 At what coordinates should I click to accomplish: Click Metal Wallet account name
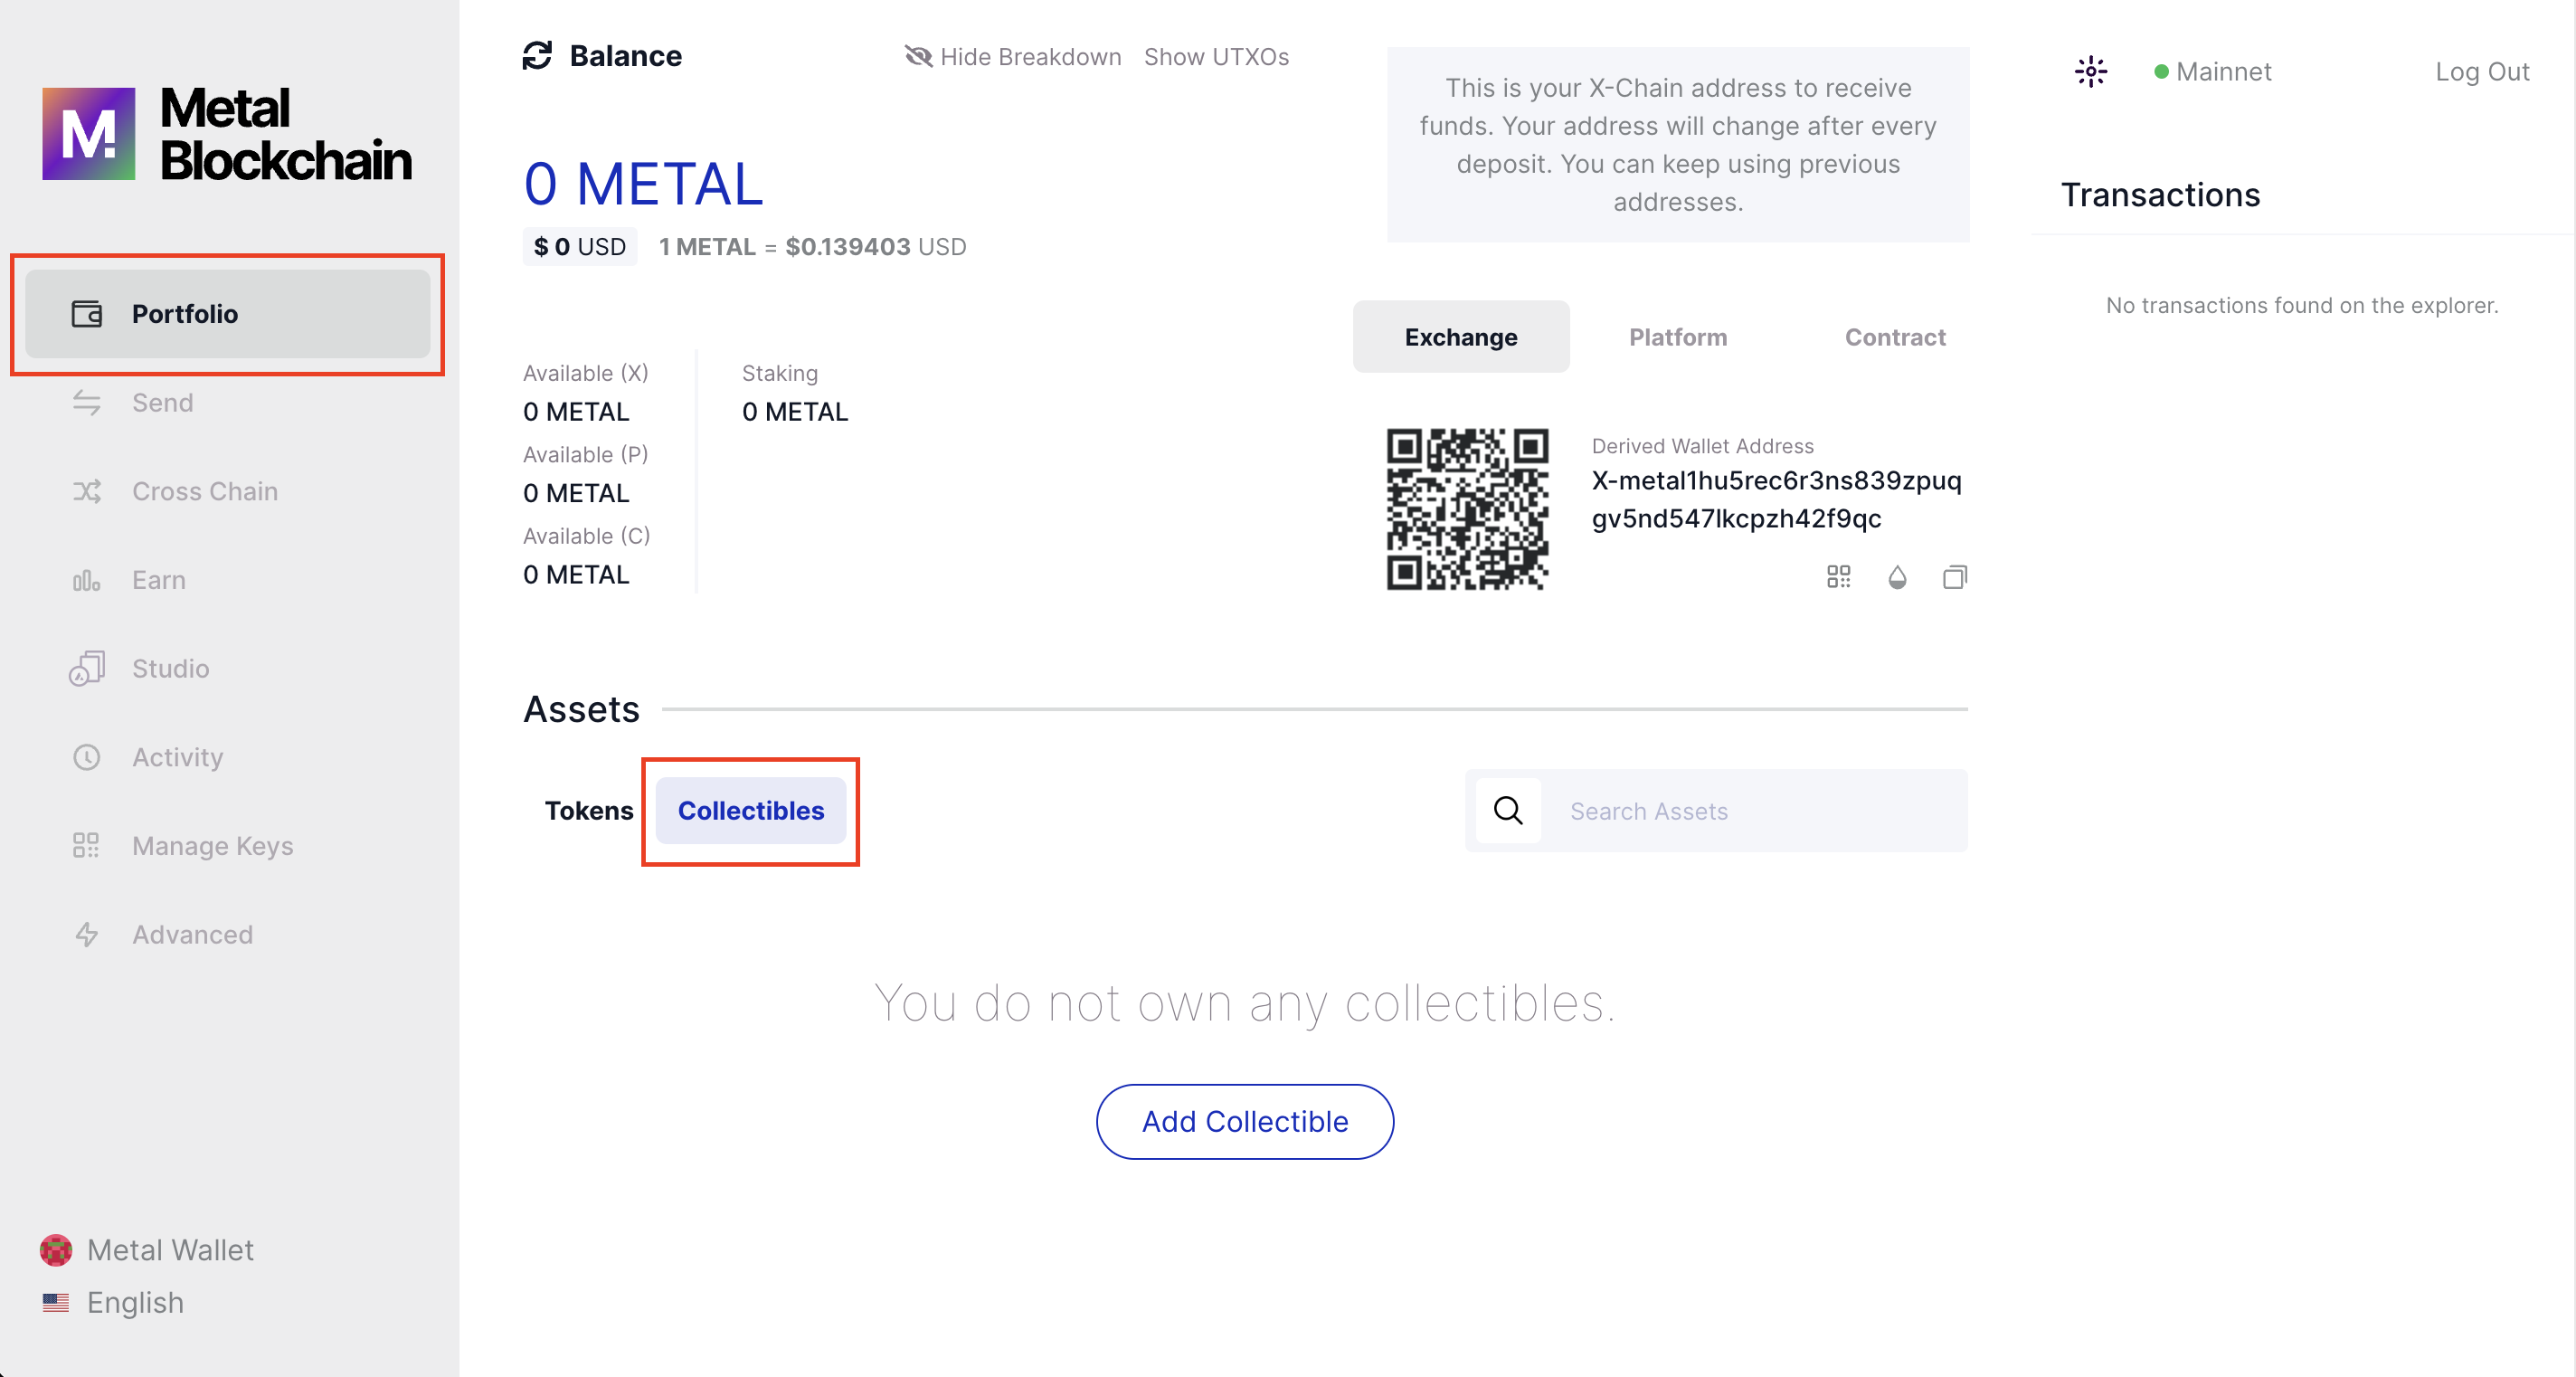[x=170, y=1250]
